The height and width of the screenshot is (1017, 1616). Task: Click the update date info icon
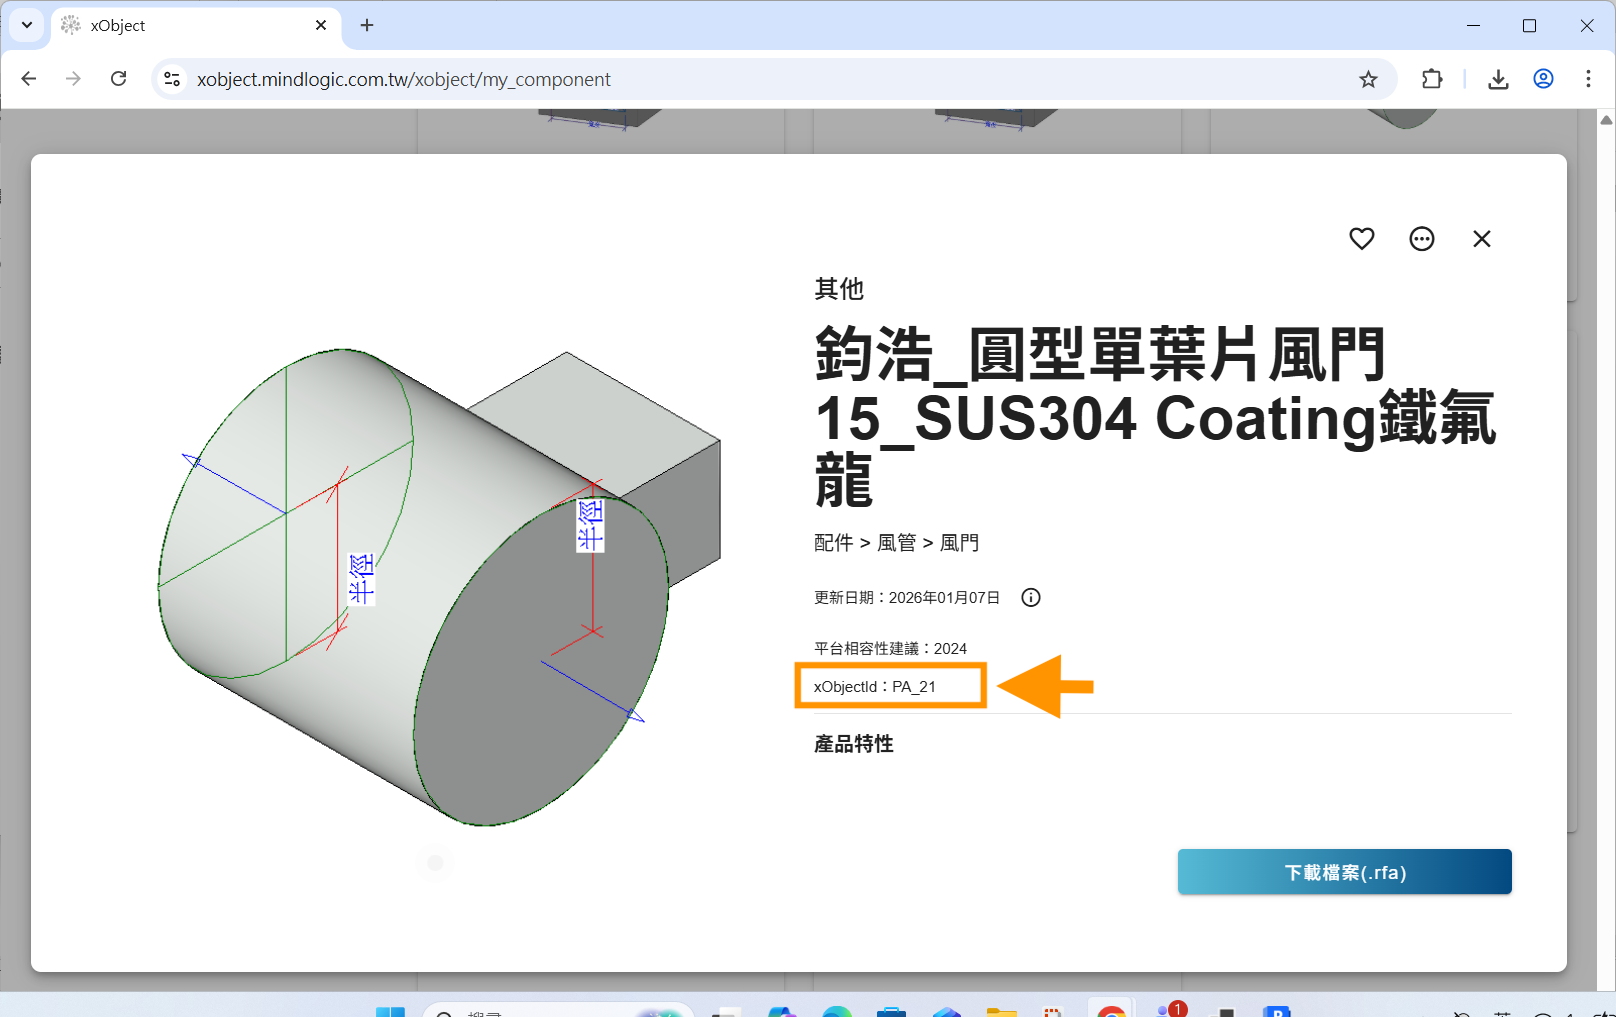[x=1030, y=598]
